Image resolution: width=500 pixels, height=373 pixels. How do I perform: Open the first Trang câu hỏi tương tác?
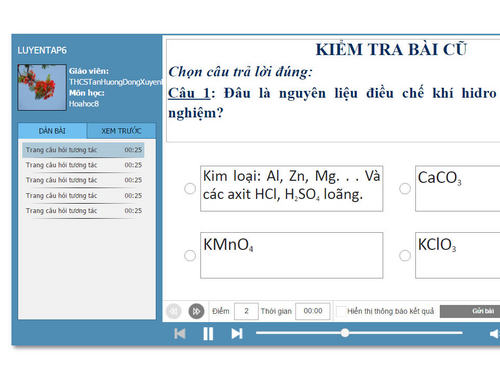pyautogui.click(x=83, y=150)
